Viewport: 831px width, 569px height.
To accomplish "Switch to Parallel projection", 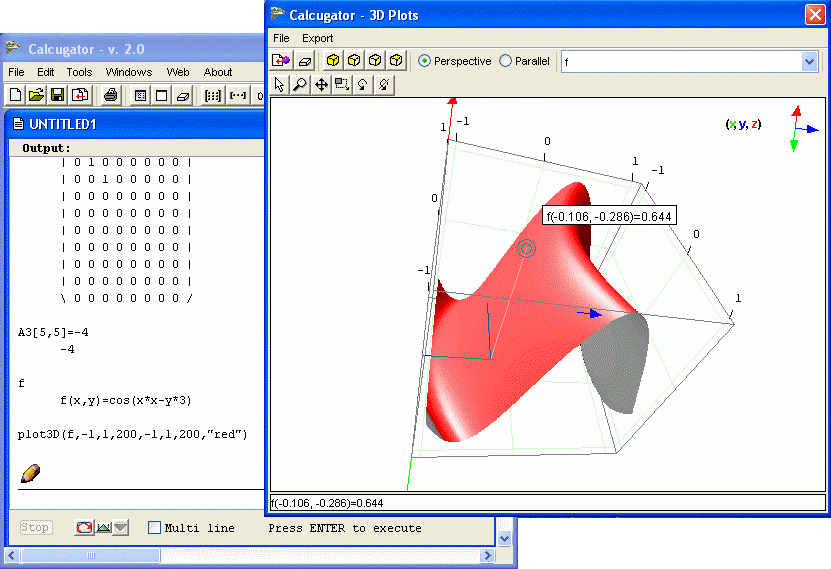I will click(505, 61).
